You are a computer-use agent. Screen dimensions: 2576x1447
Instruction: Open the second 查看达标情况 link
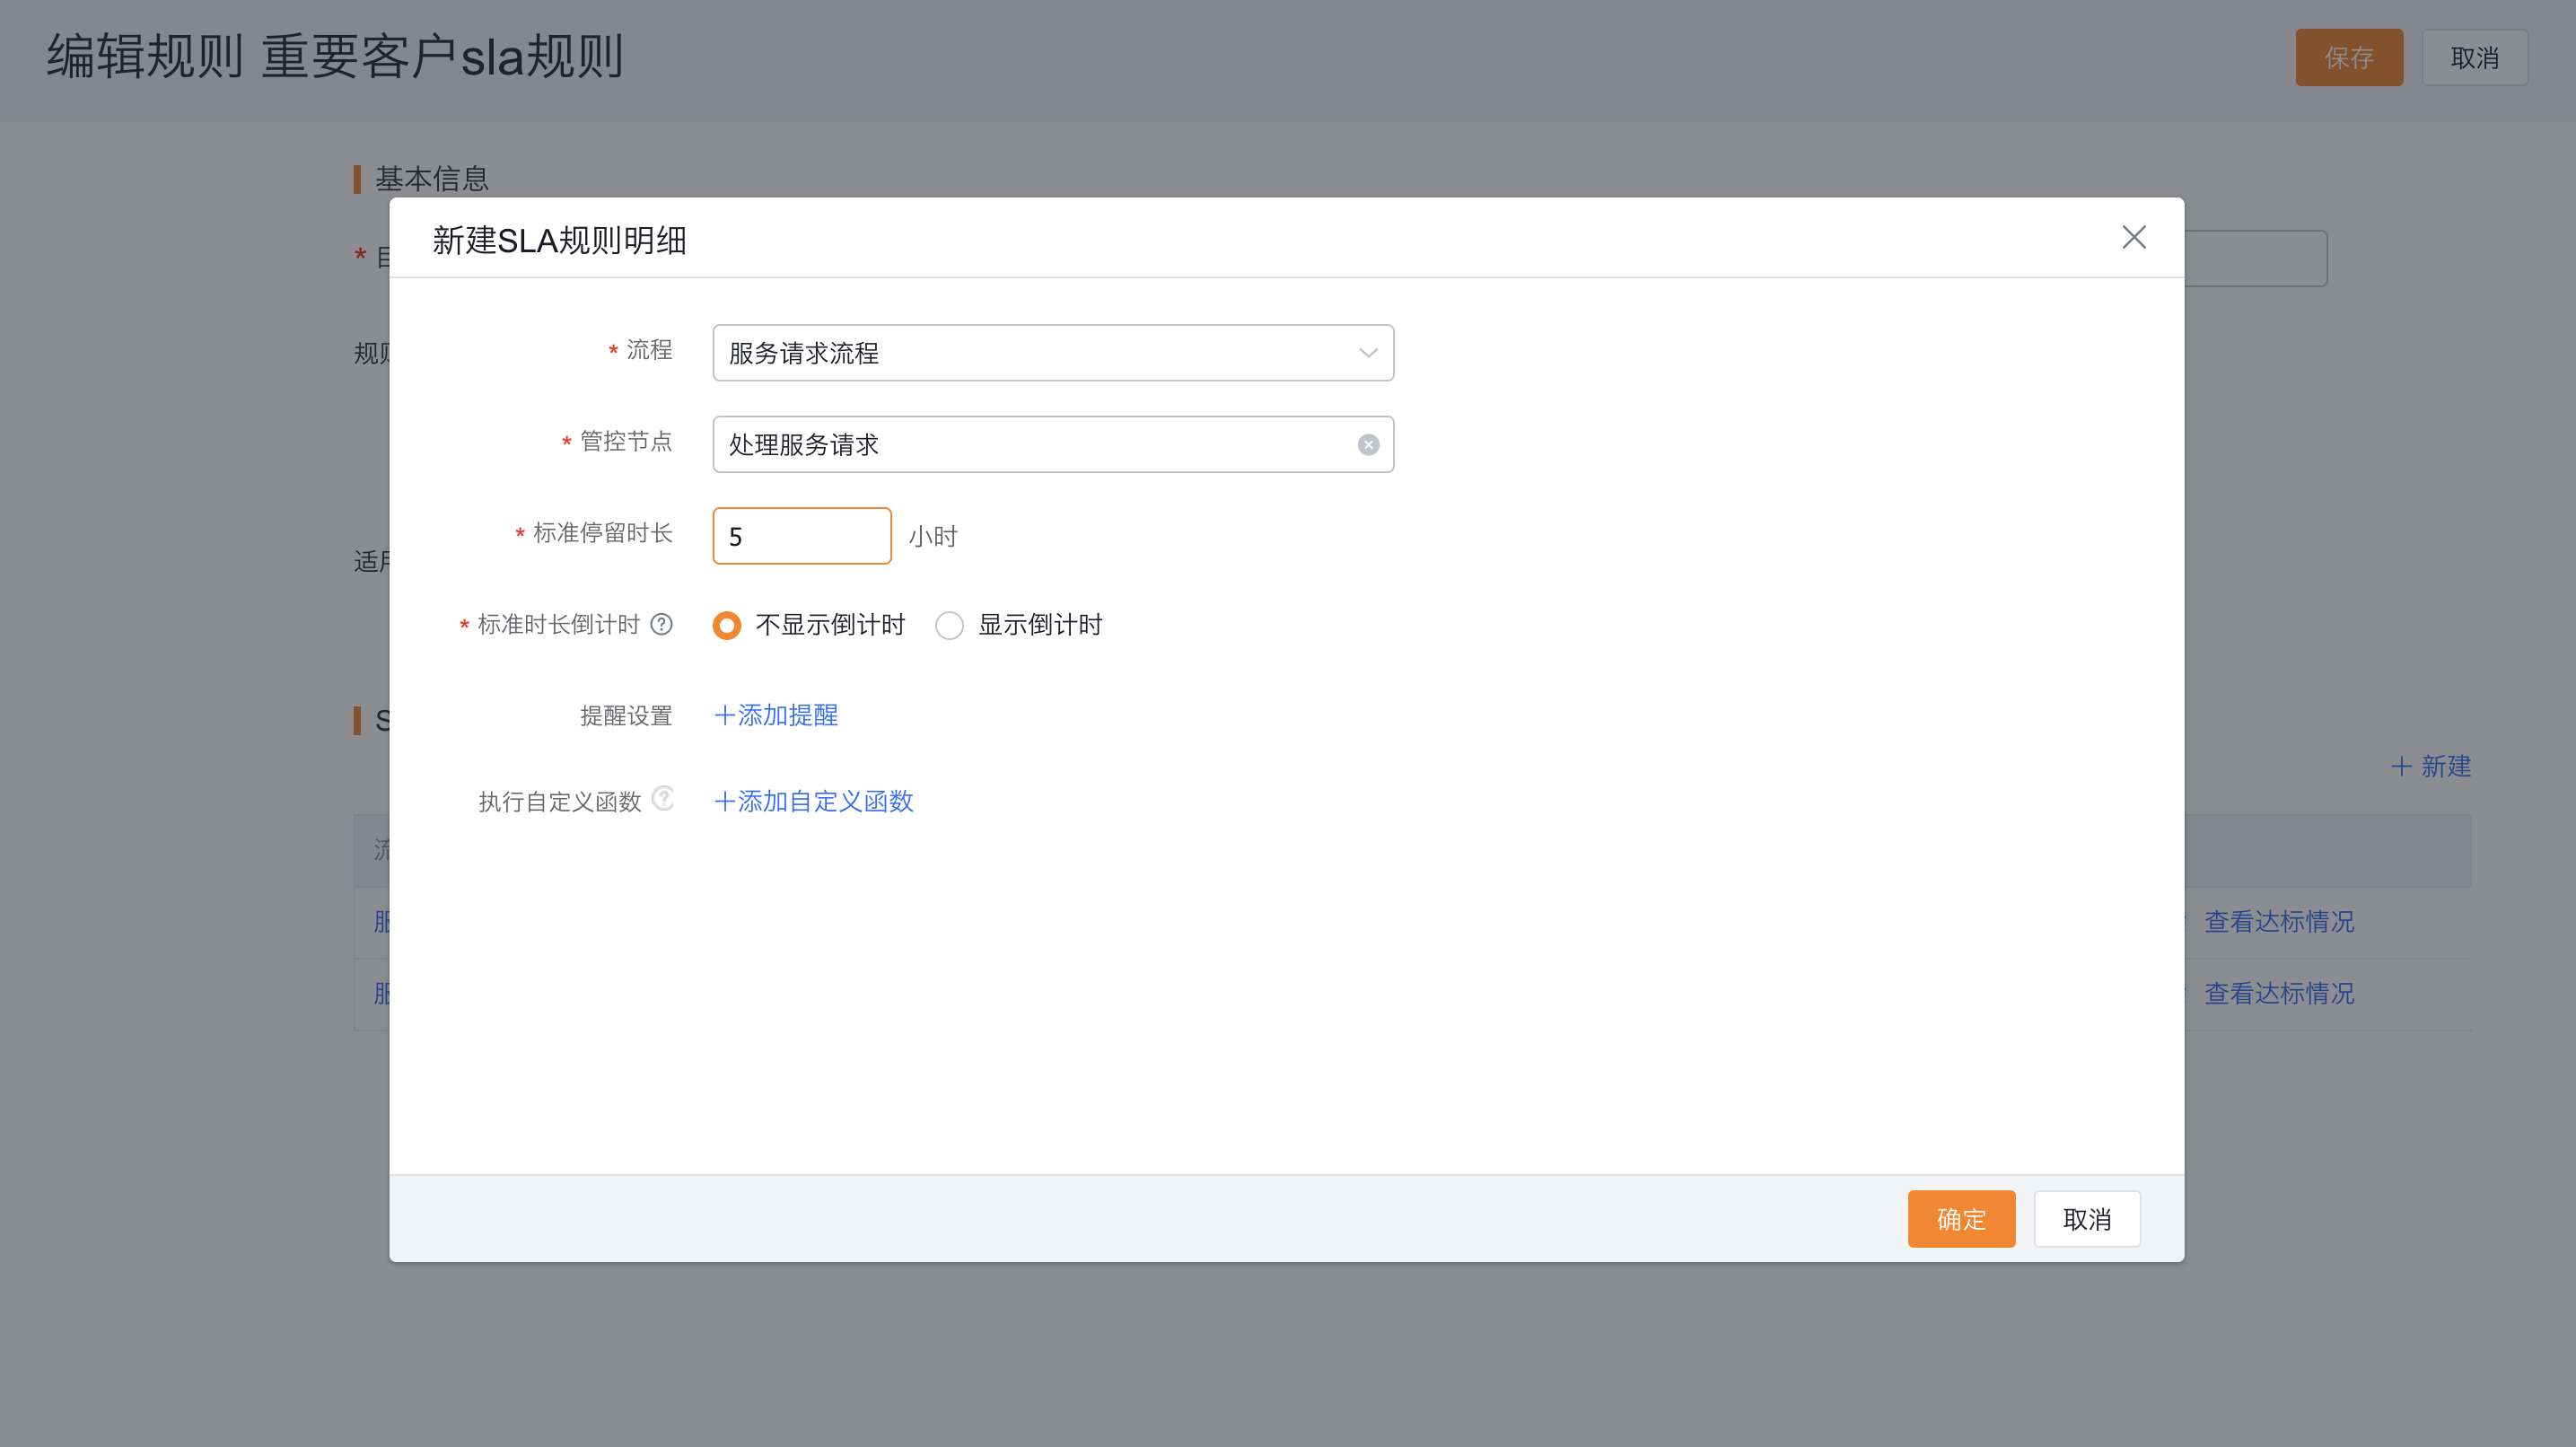point(2279,993)
